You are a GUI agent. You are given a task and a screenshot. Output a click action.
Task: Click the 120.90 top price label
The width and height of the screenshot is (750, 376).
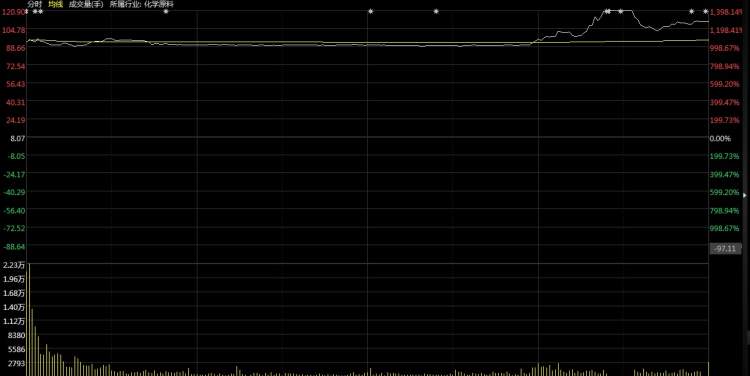13,11
